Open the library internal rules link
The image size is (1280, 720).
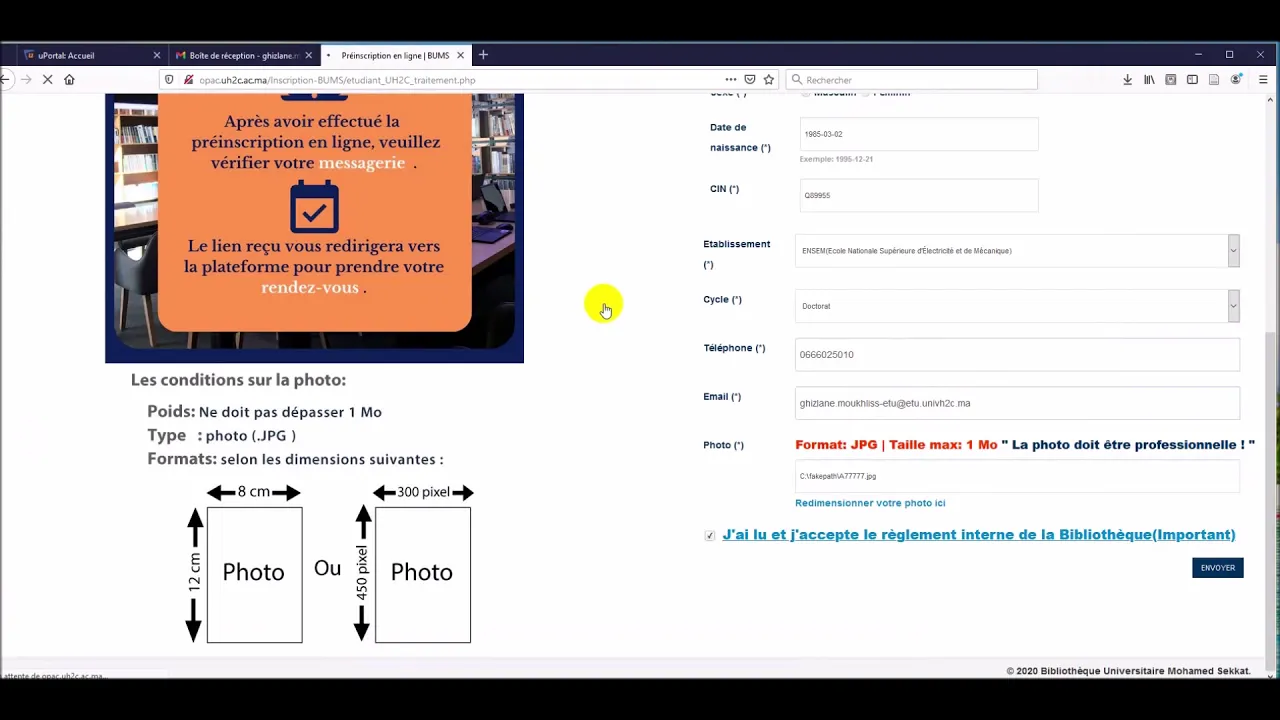pos(979,535)
